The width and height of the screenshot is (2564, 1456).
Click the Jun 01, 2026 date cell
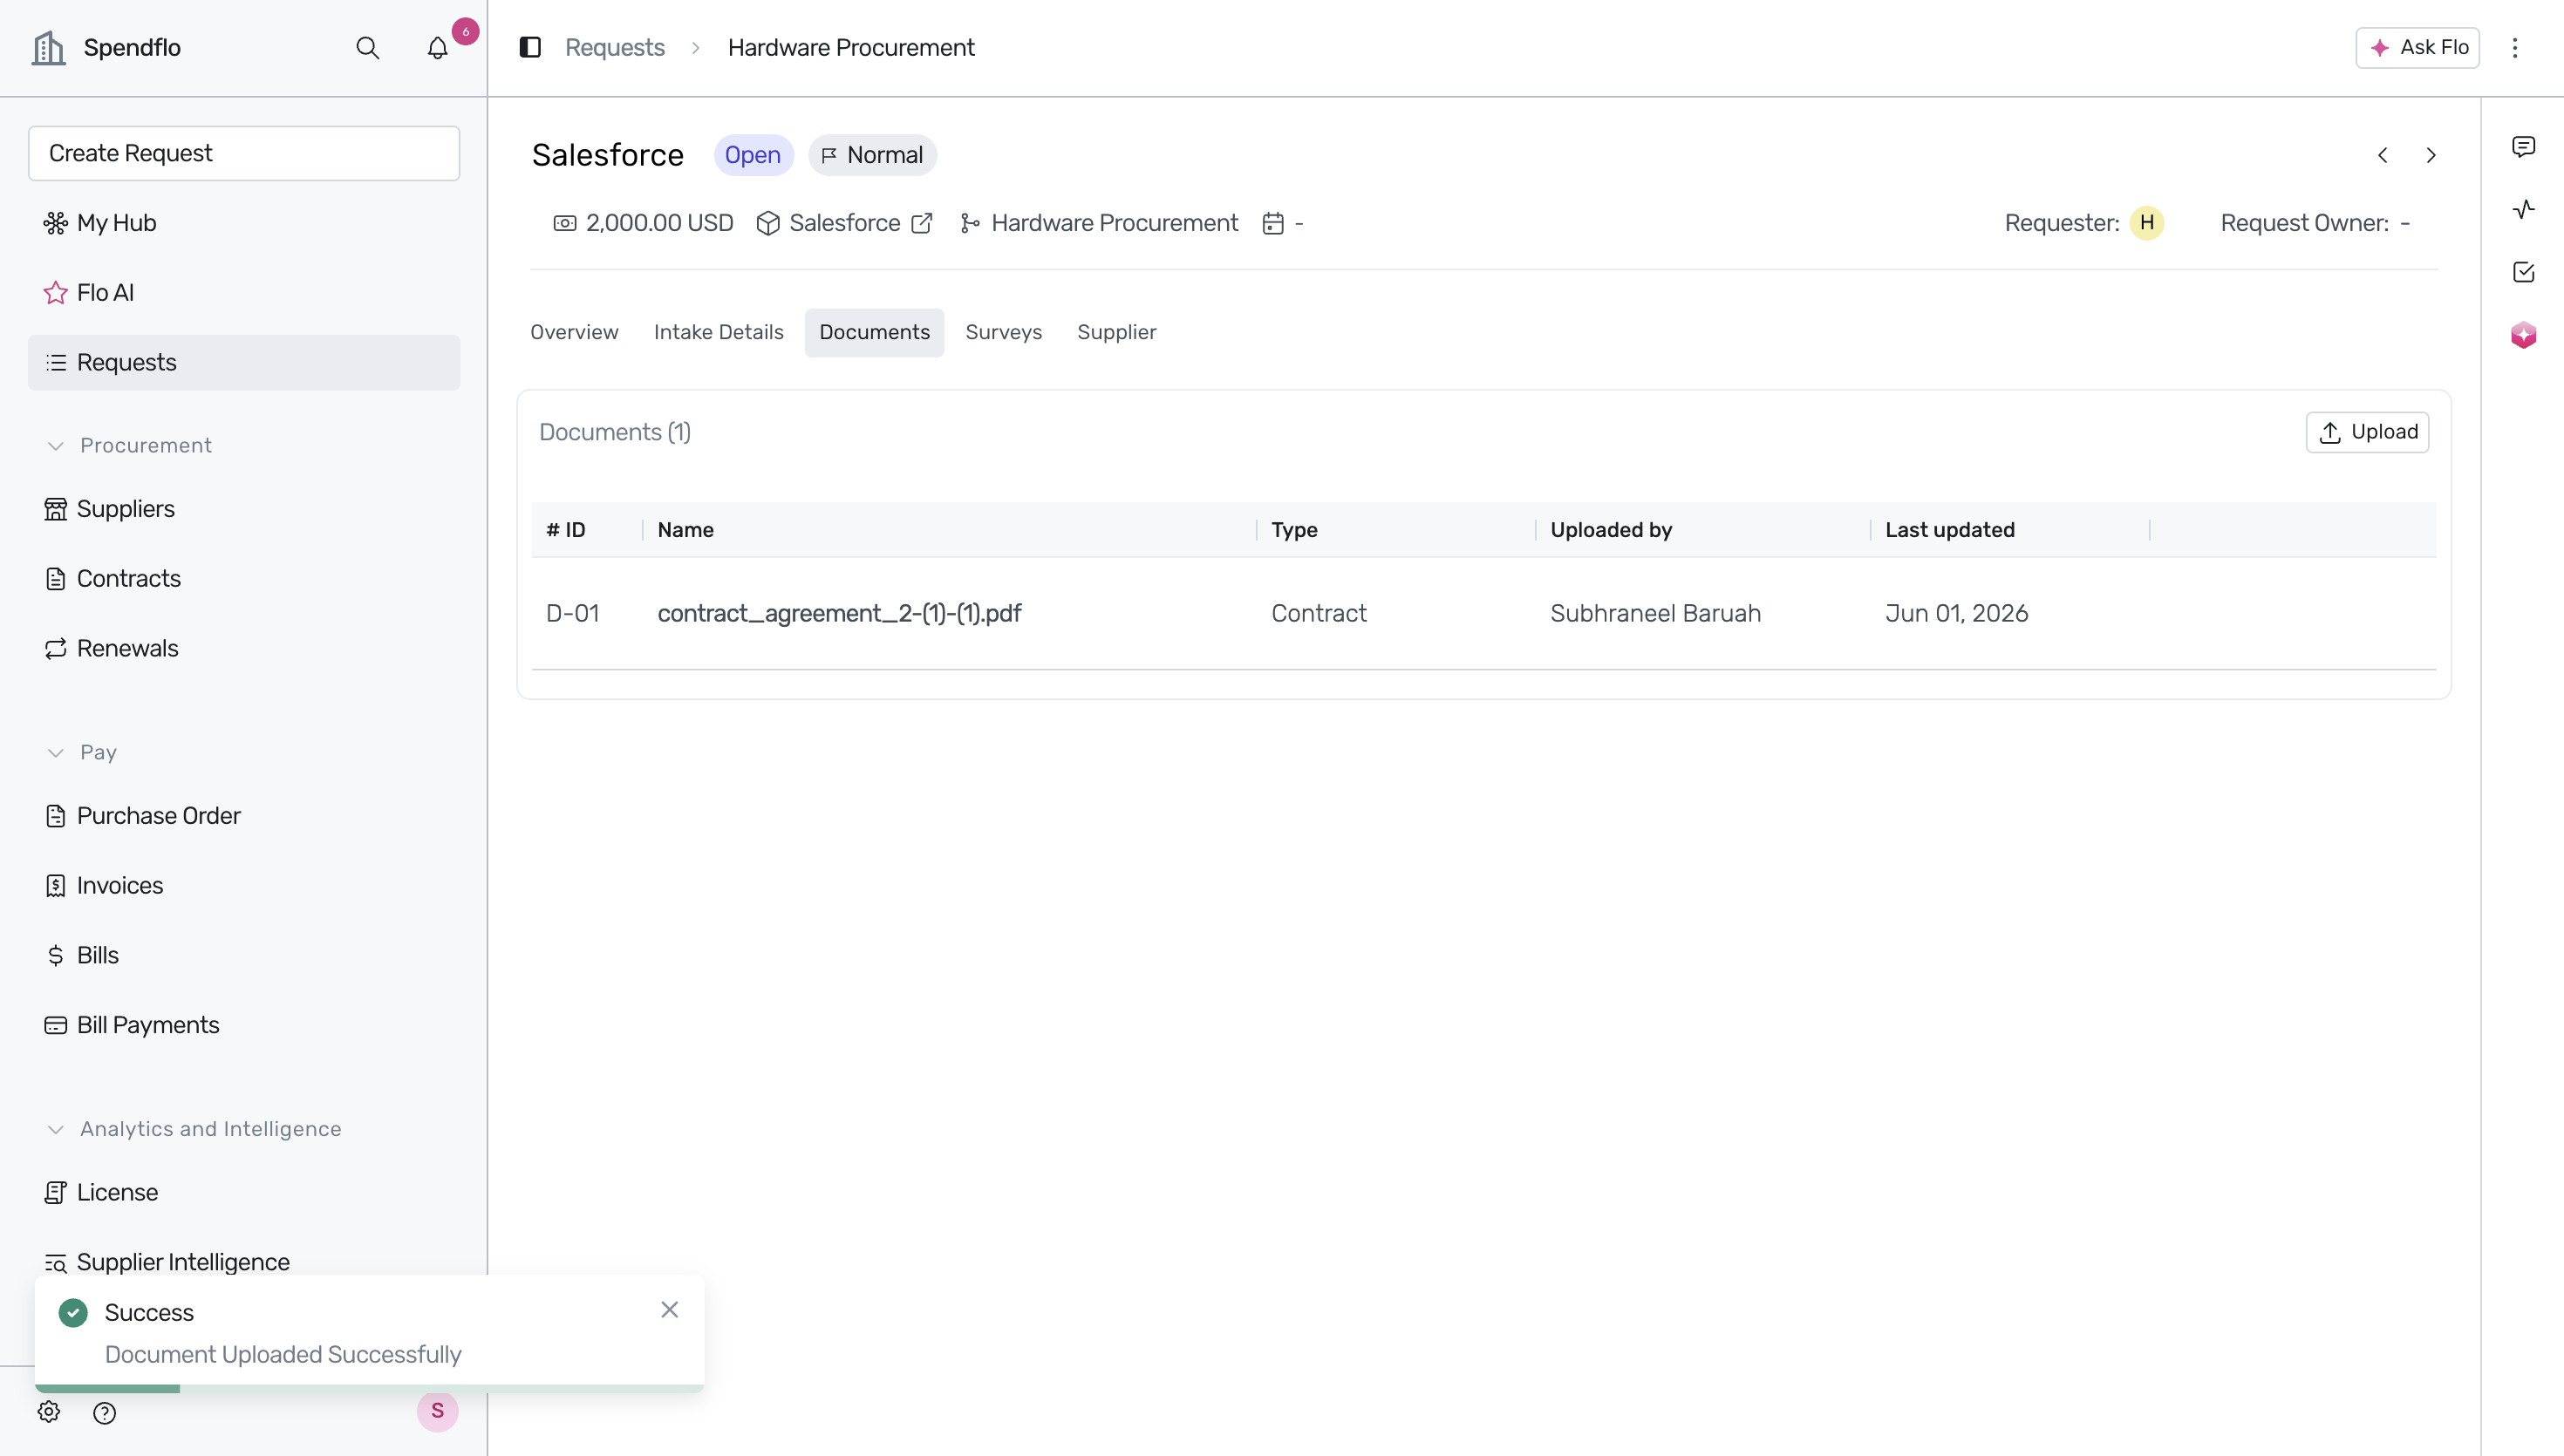point(1957,614)
